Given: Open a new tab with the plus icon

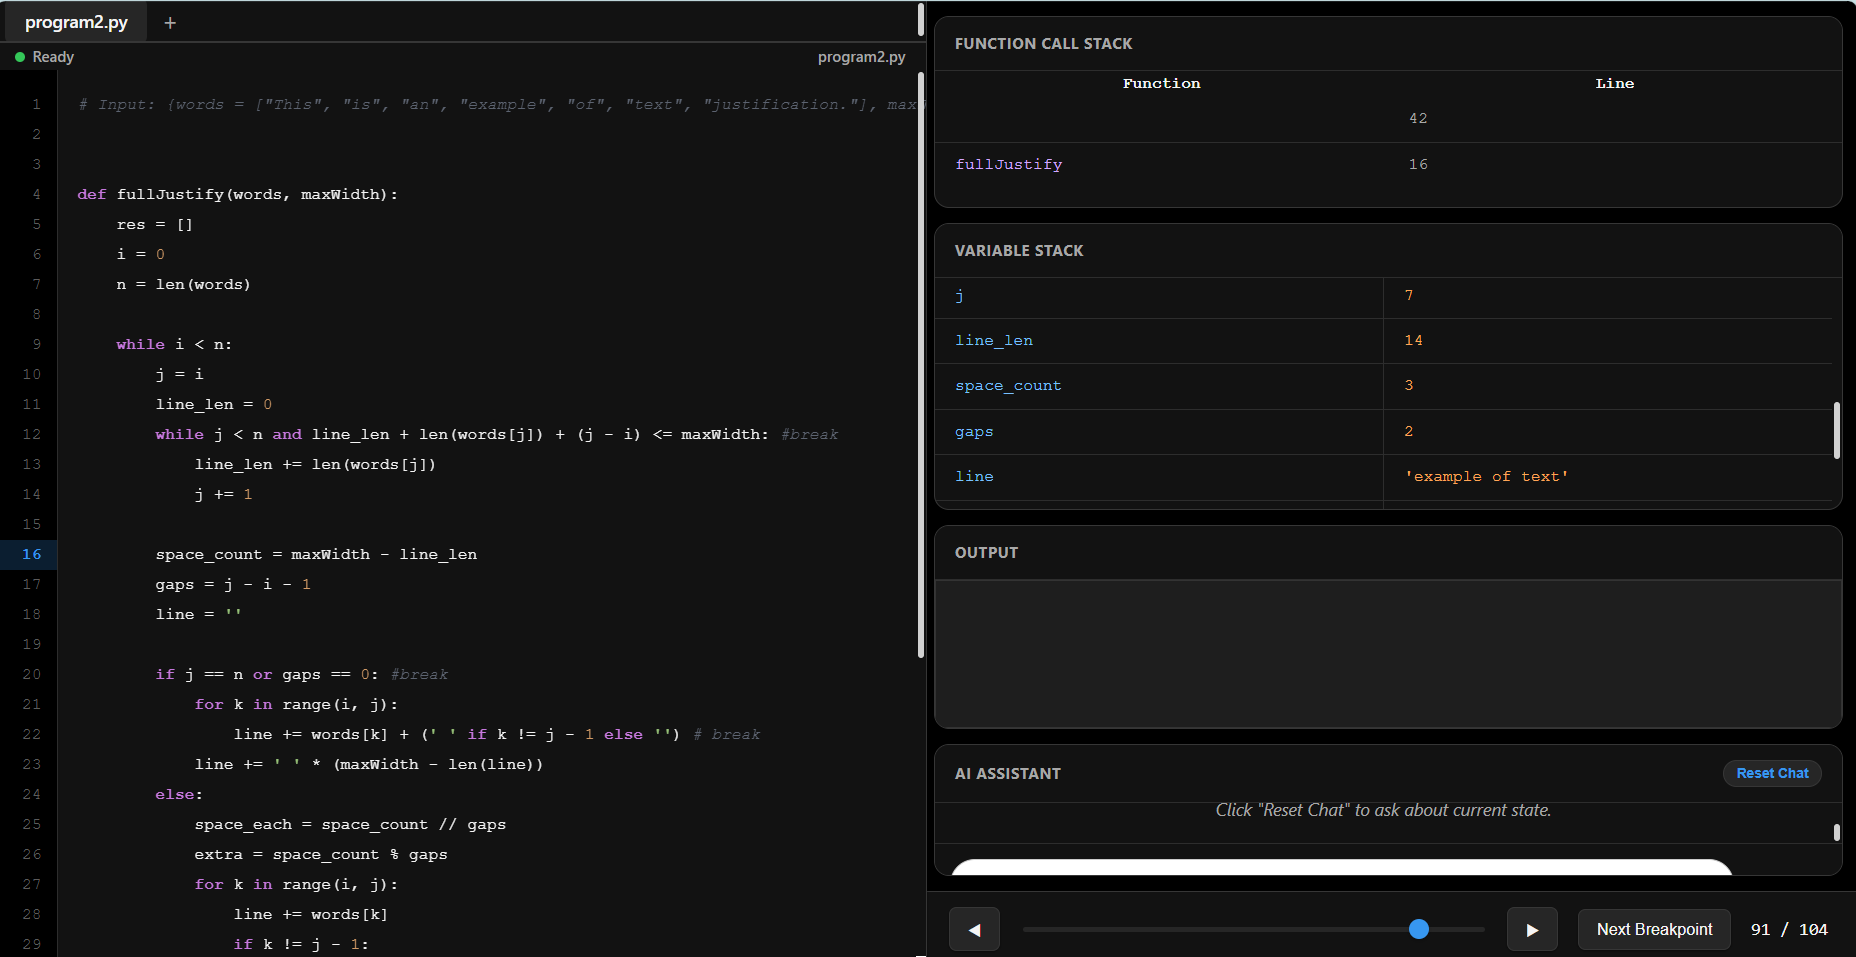Looking at the screenshot, I should 170,23.
